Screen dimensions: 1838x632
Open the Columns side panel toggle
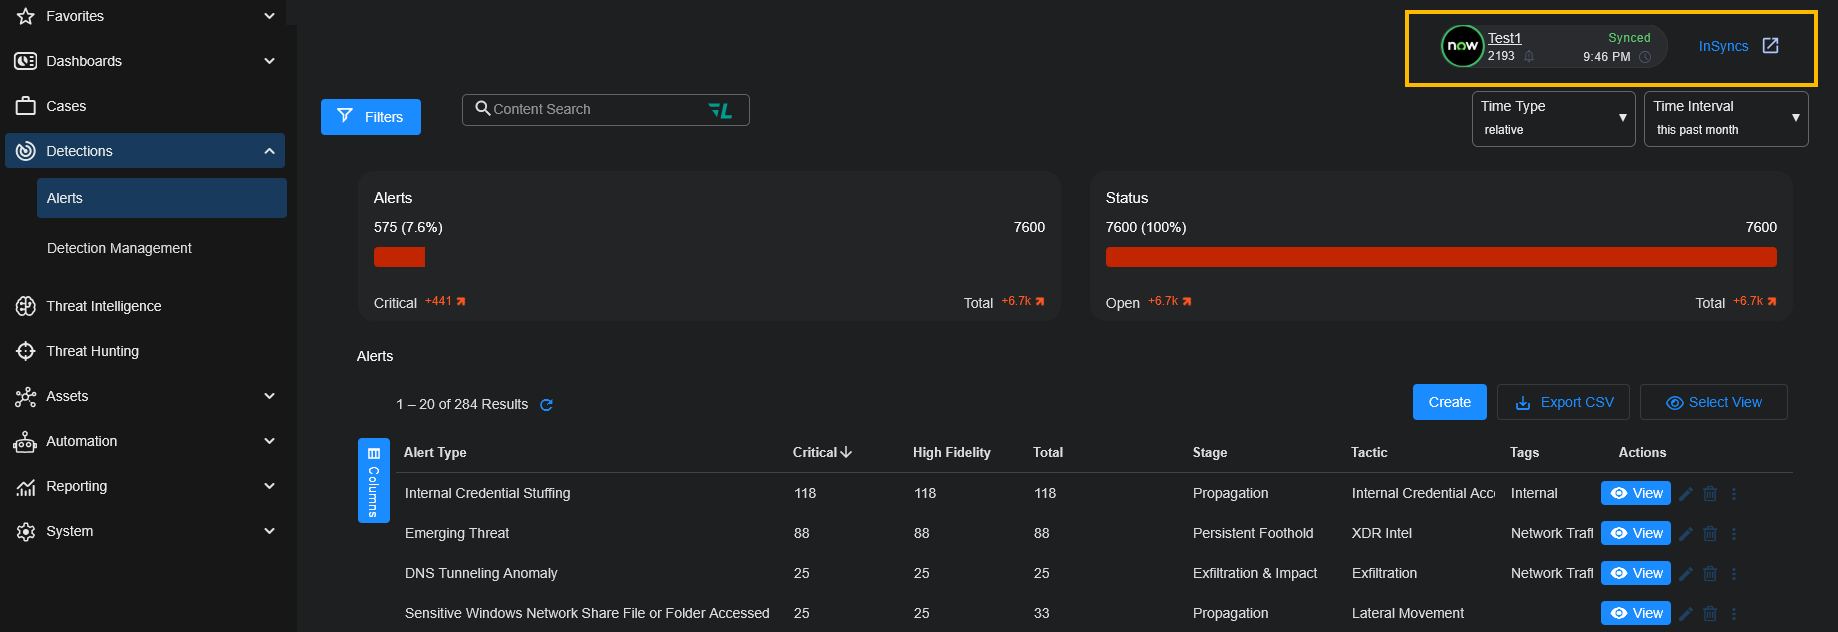tap(373, 480)
